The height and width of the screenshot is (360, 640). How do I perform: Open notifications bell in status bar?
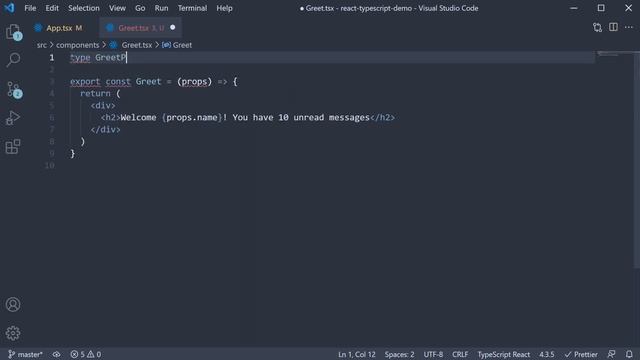(x=629, y=354)
